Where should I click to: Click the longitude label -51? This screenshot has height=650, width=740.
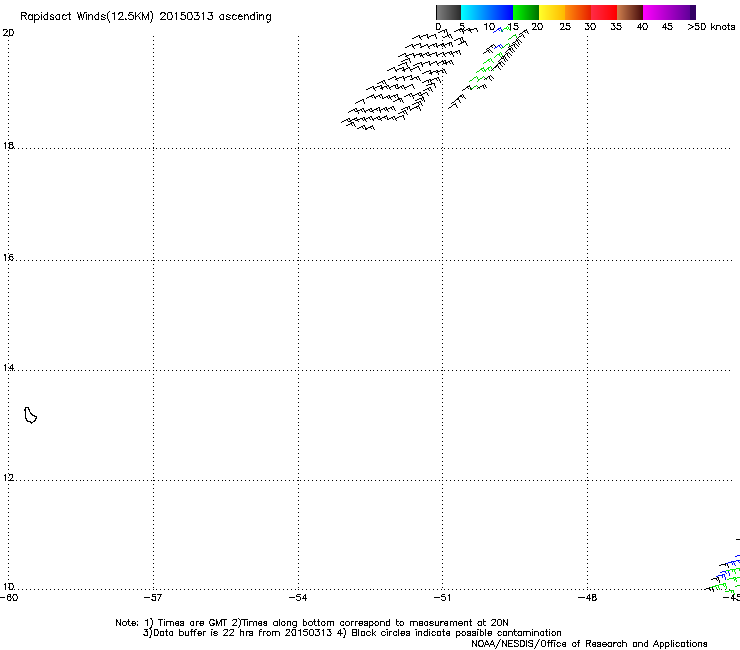tap(442, 598)
